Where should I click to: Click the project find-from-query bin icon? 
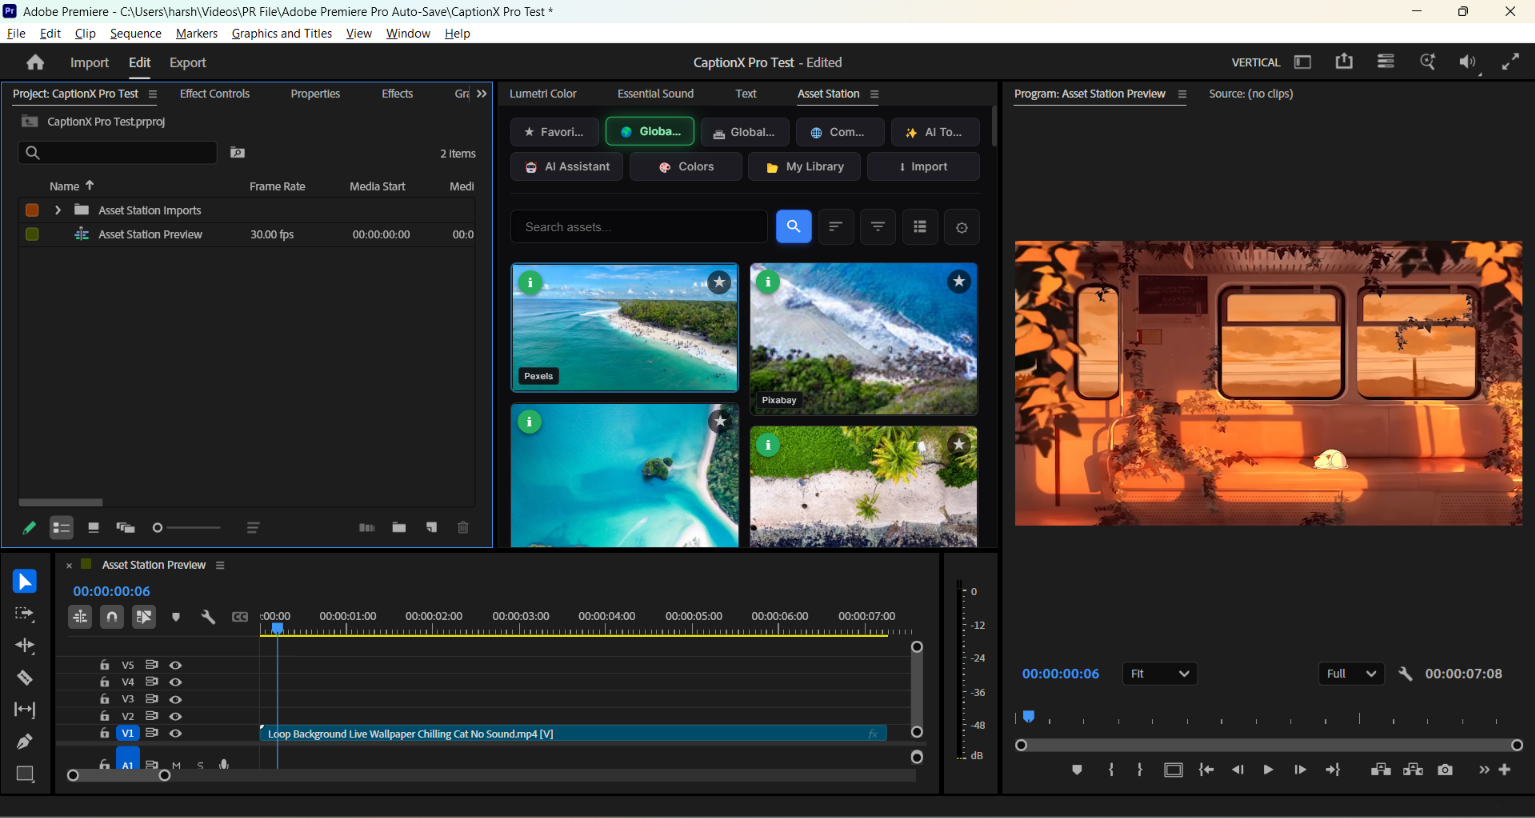click(237, 153)
